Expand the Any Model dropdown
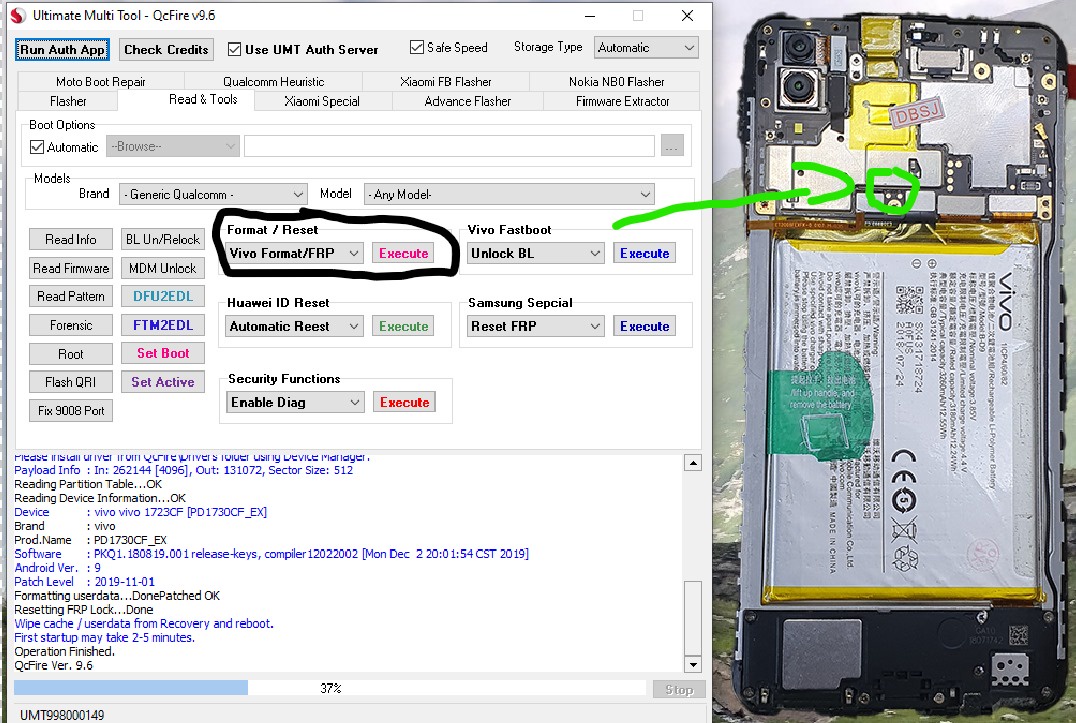 pyautogui.click(x=508, y=194)
